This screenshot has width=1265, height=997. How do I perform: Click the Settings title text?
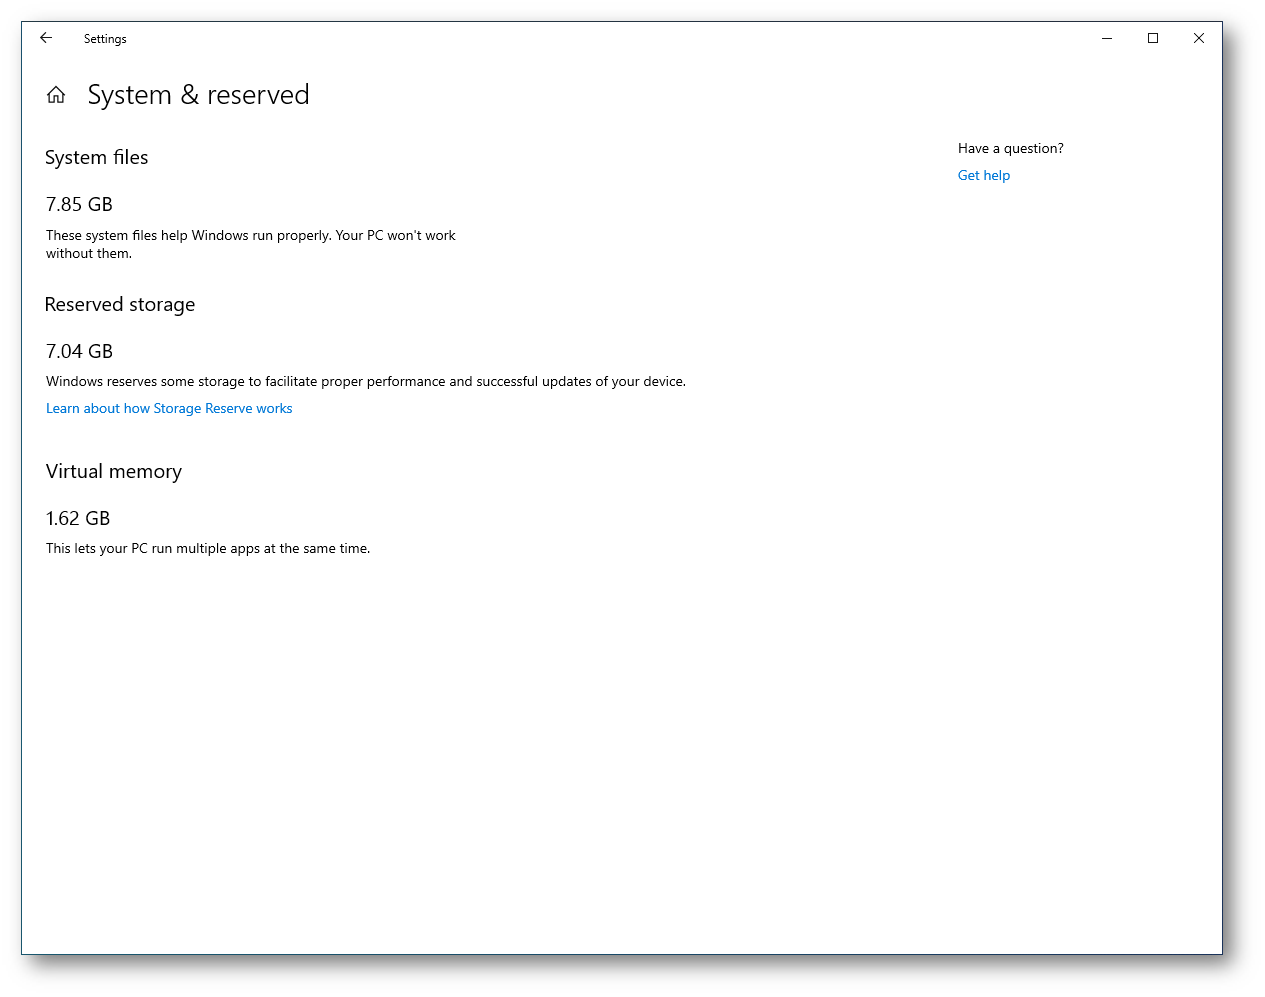click(x=105, y=39)
